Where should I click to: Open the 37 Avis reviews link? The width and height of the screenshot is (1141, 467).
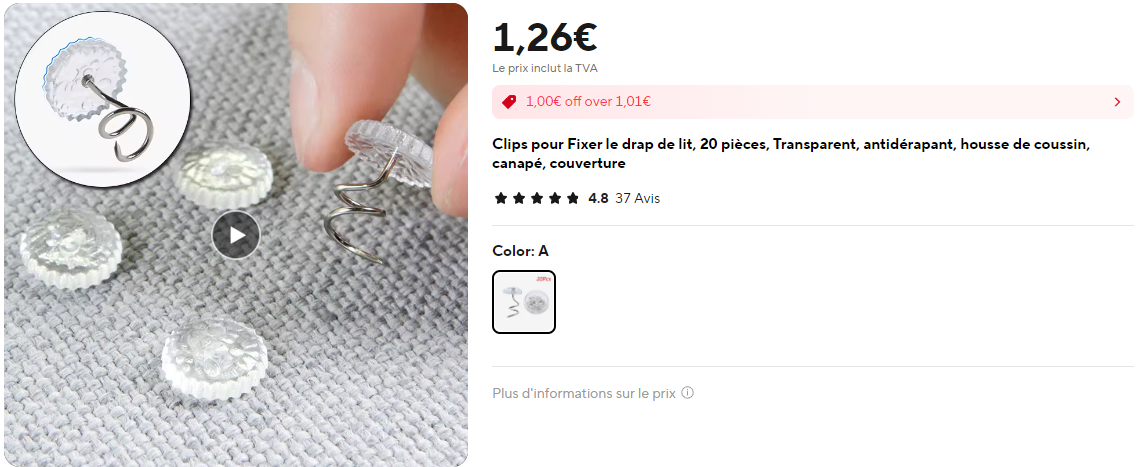point(637,198)
